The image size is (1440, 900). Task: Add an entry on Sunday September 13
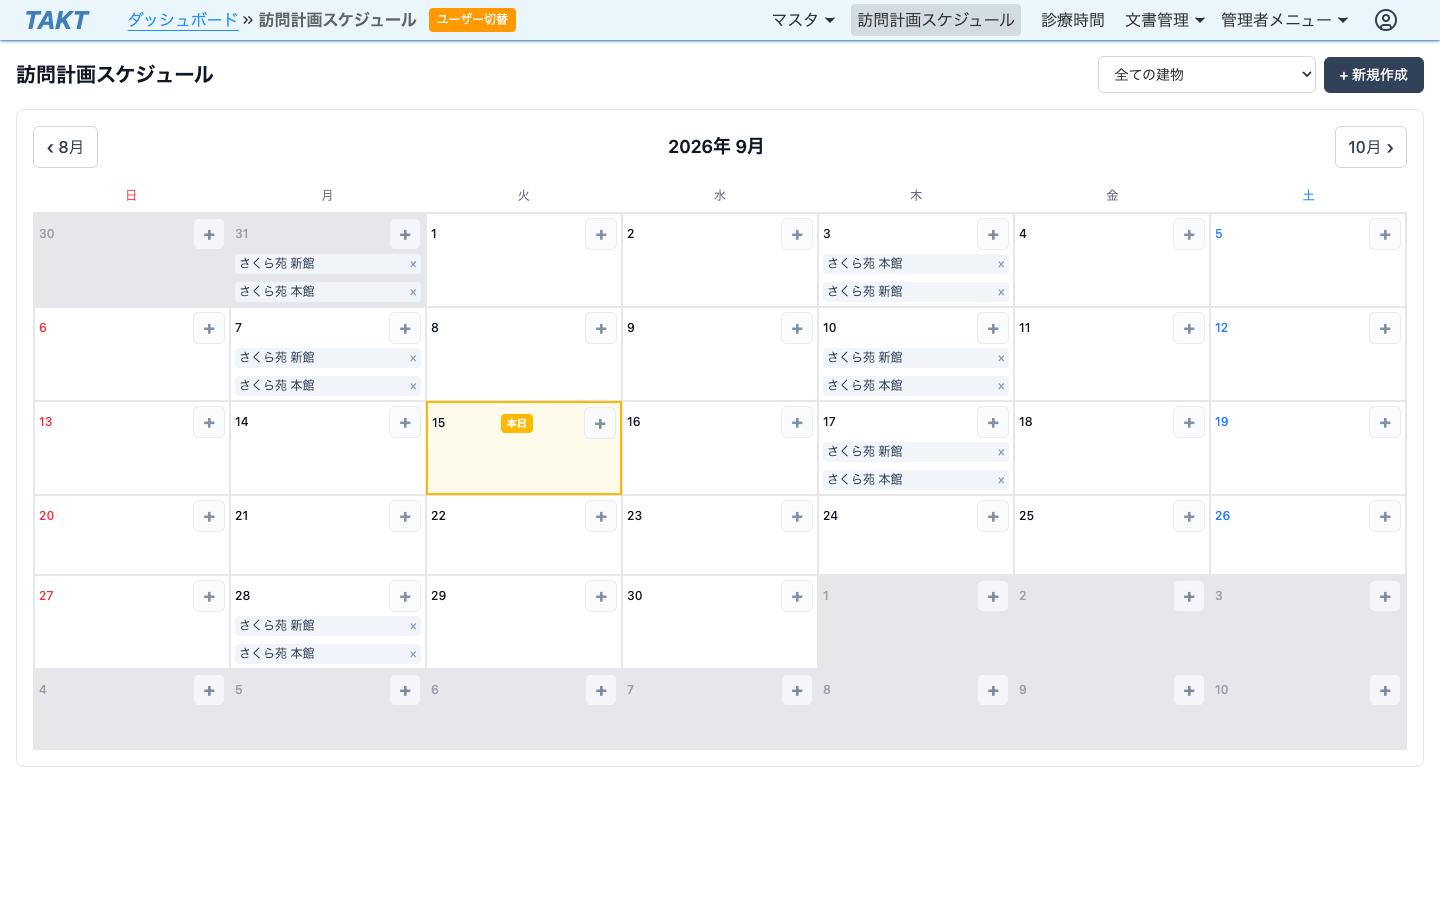(x=209, y=422)
